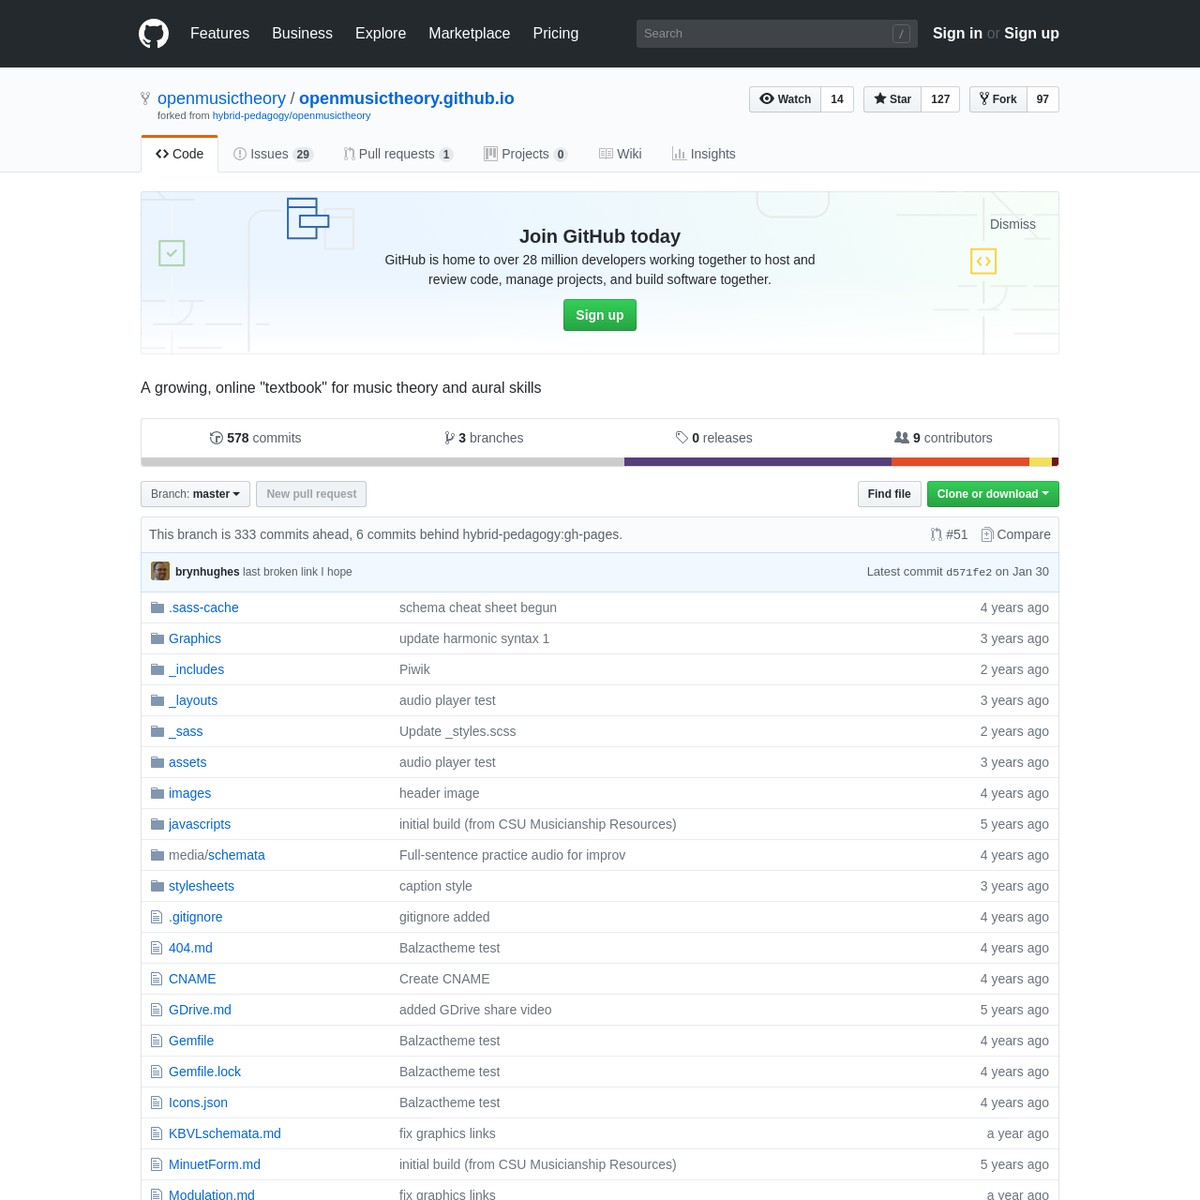Click the gray segment of language bar
This screenshot has height=1200, width=1200.
pyautogui.click(x=382, y=462)
